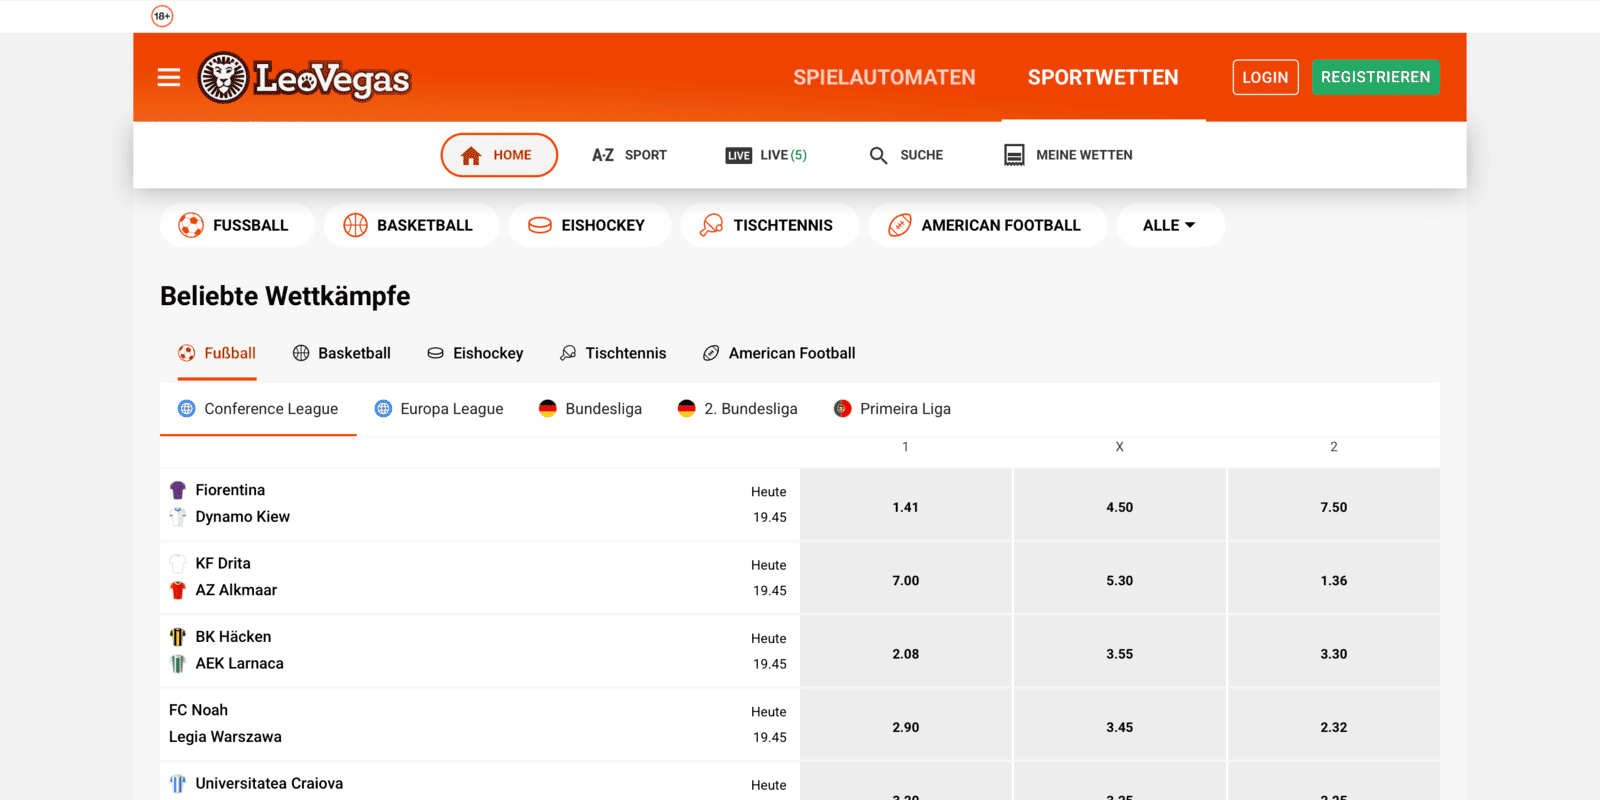Select the Bundesliga league tab
Image resolution: width=1600 pixels, height=800 pixels.
(x=590, y=409)
